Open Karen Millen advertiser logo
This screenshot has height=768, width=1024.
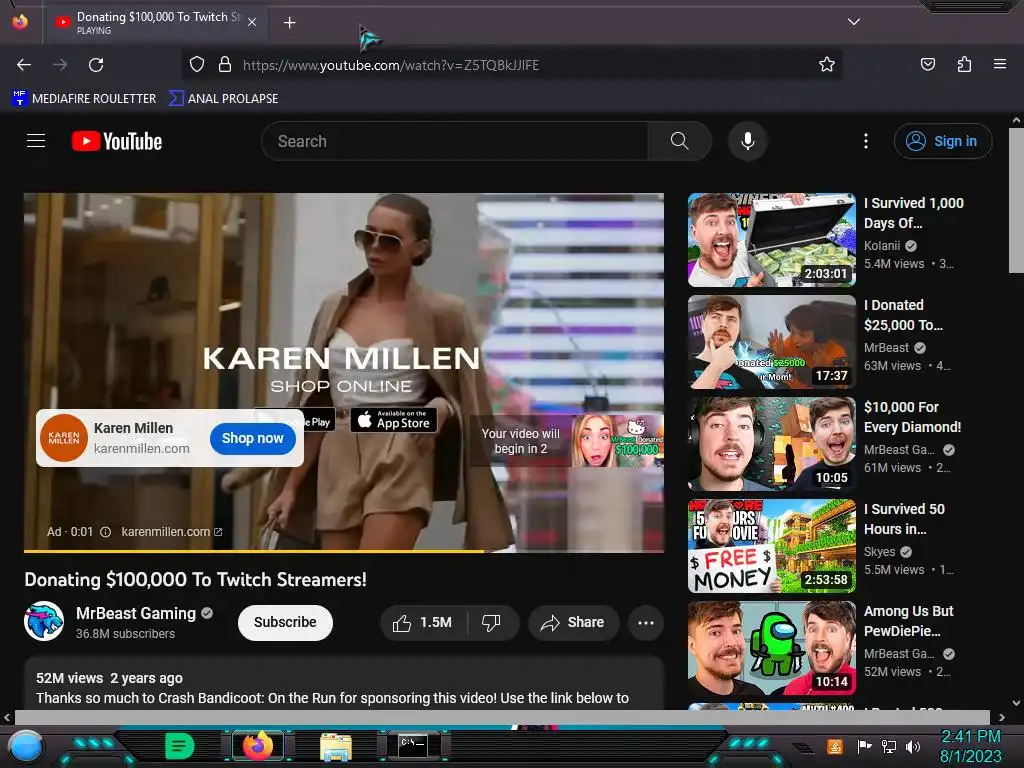point(63,438)
